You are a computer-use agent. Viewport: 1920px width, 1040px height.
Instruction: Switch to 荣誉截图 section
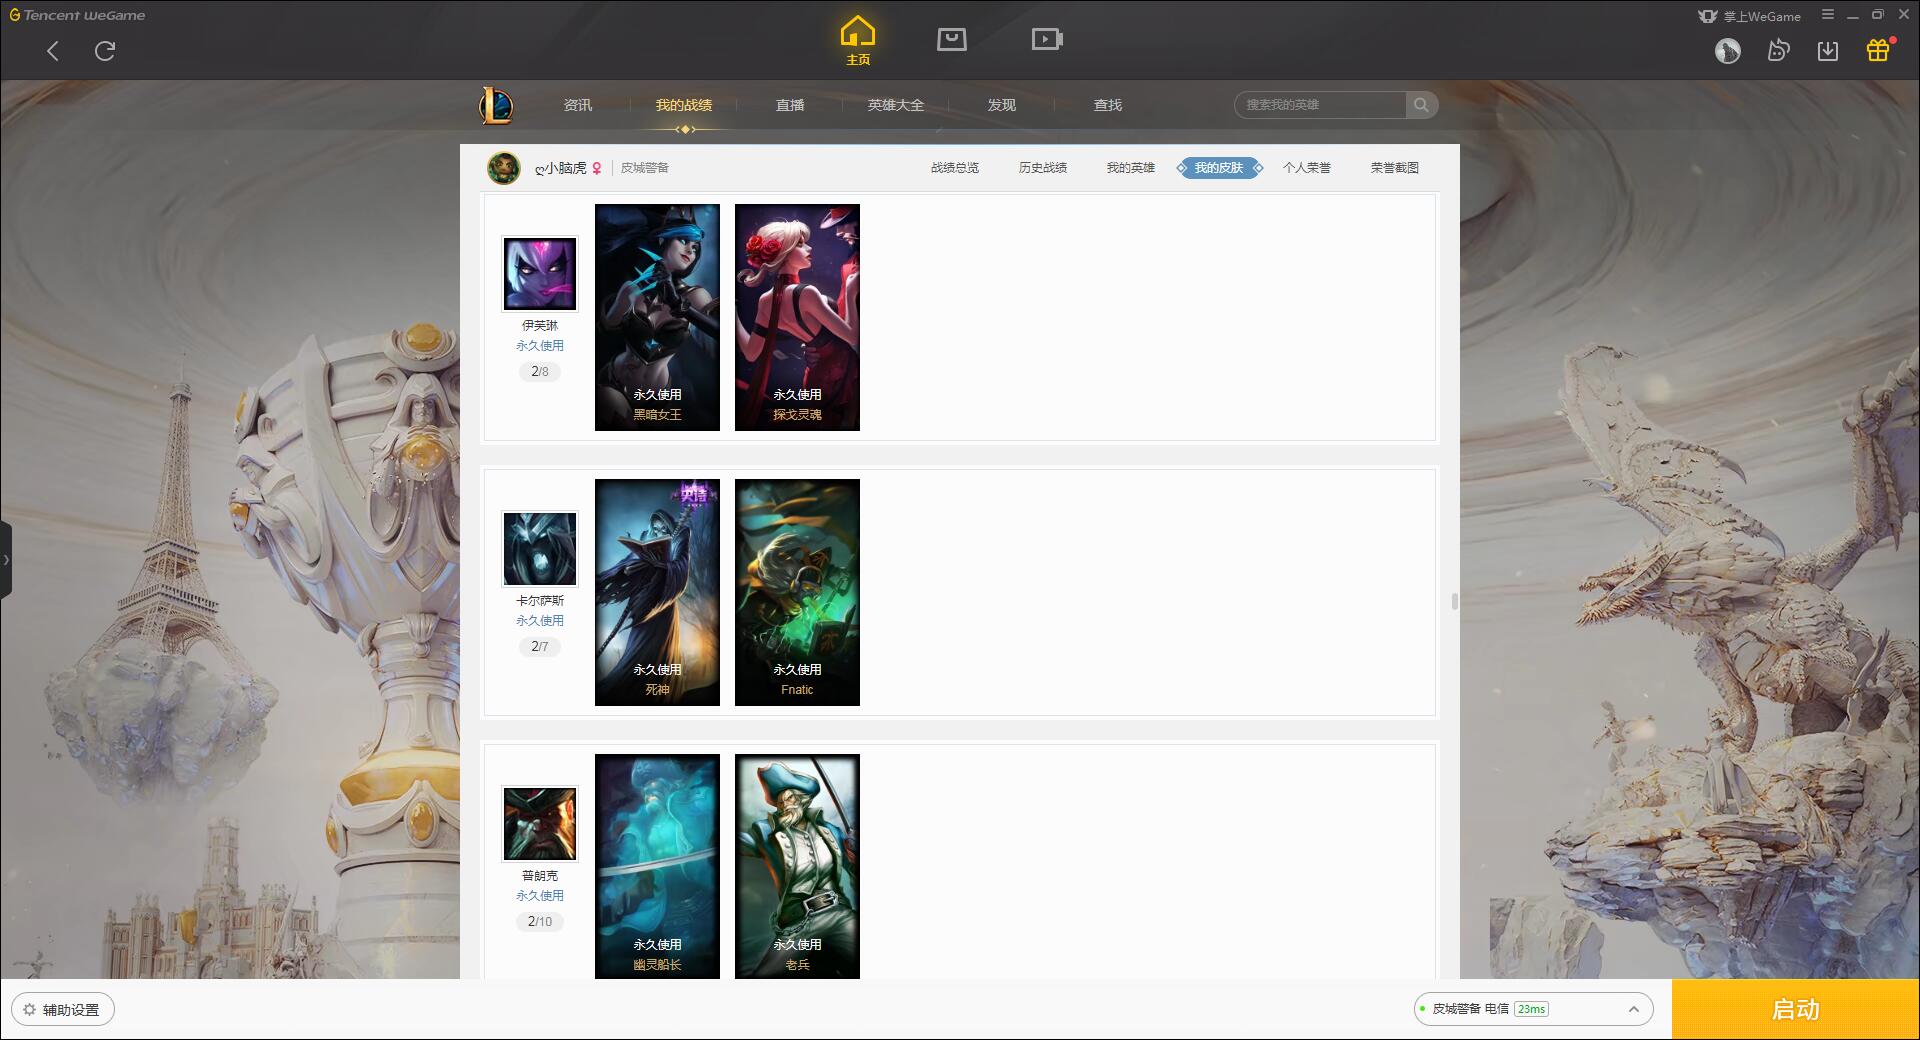(1395, 168)
